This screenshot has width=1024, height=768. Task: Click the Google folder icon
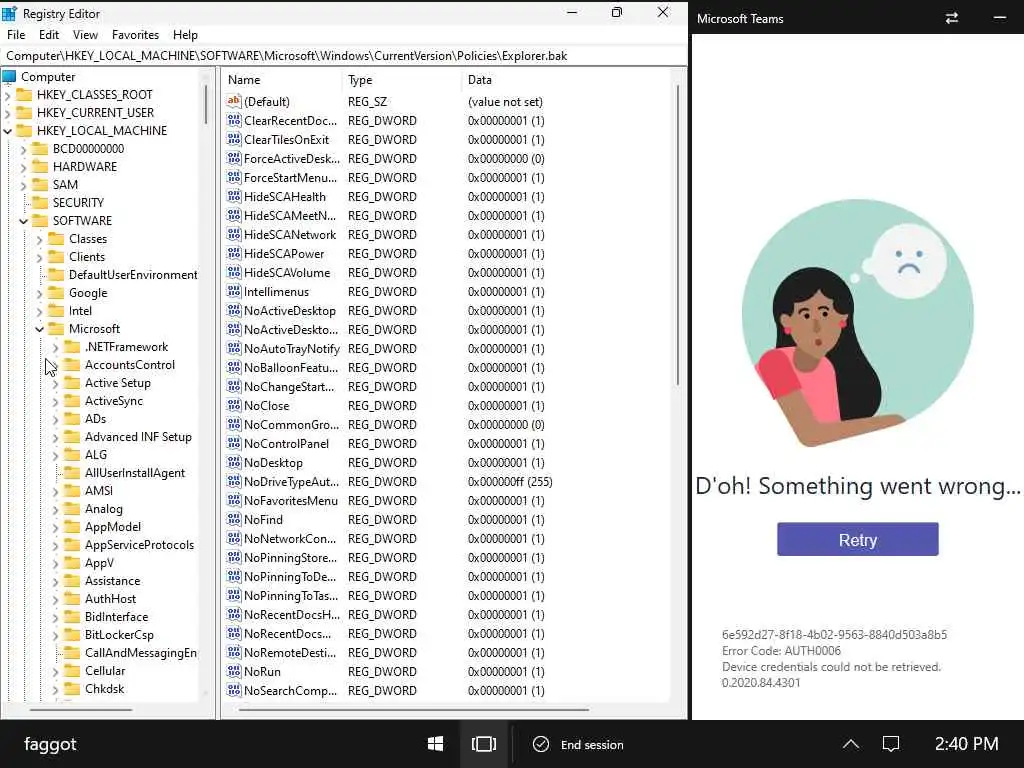[x=56, y=293]
